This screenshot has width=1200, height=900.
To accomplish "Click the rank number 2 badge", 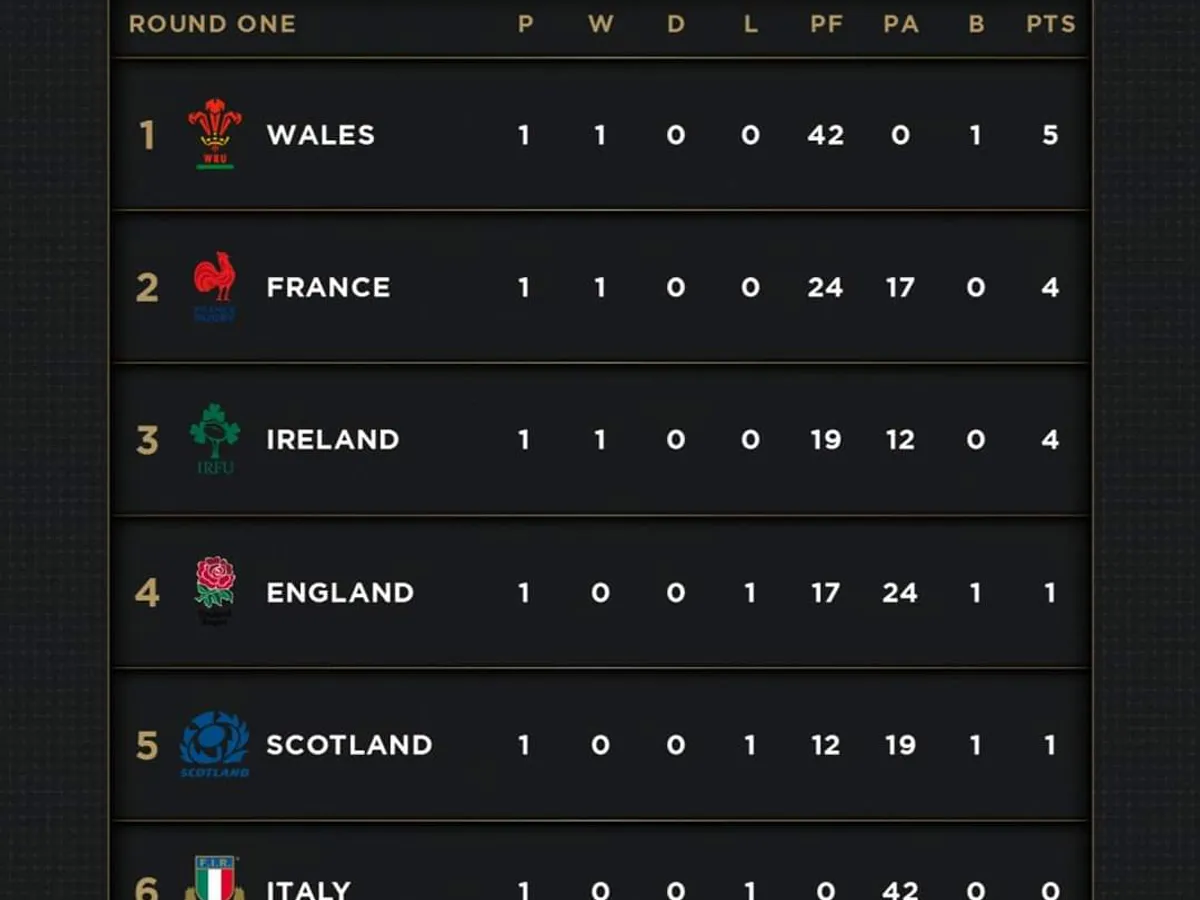I will point(147,288).
